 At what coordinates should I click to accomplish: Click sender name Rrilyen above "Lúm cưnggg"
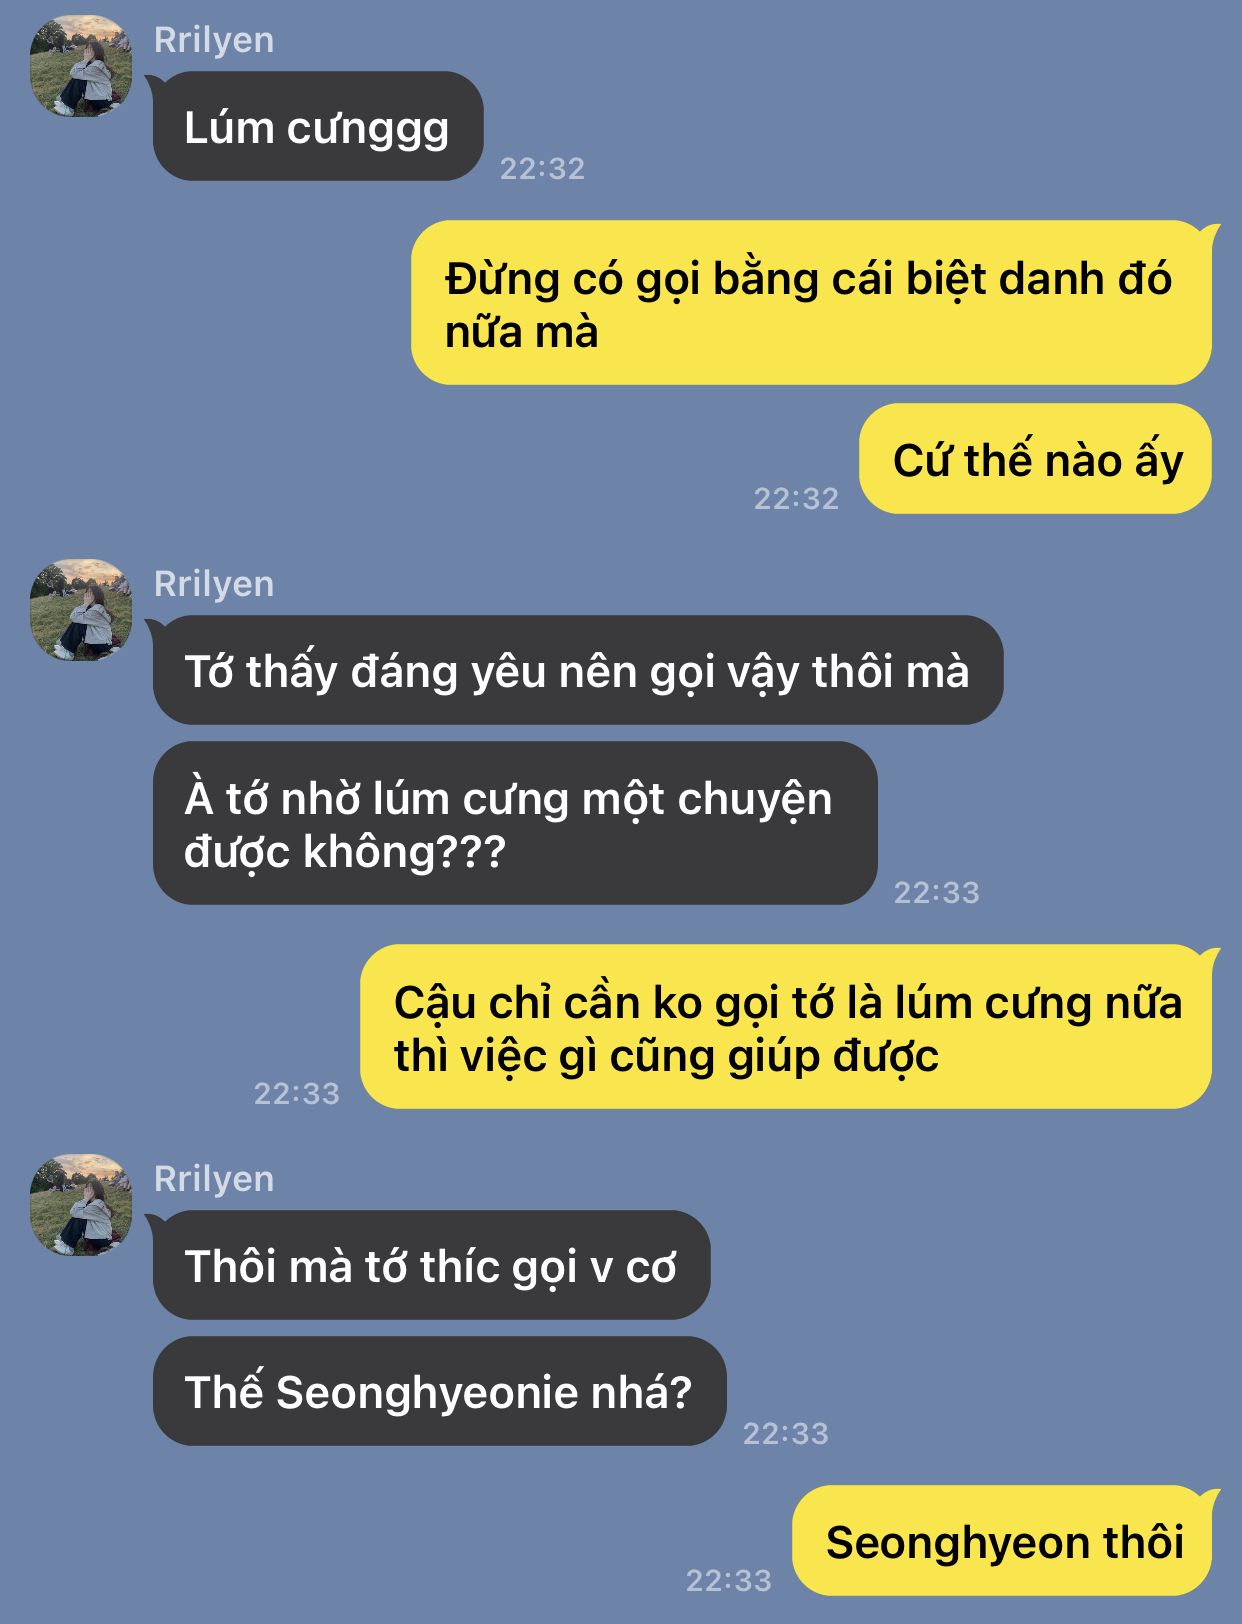pyautogui.click(x=214, y=40)
